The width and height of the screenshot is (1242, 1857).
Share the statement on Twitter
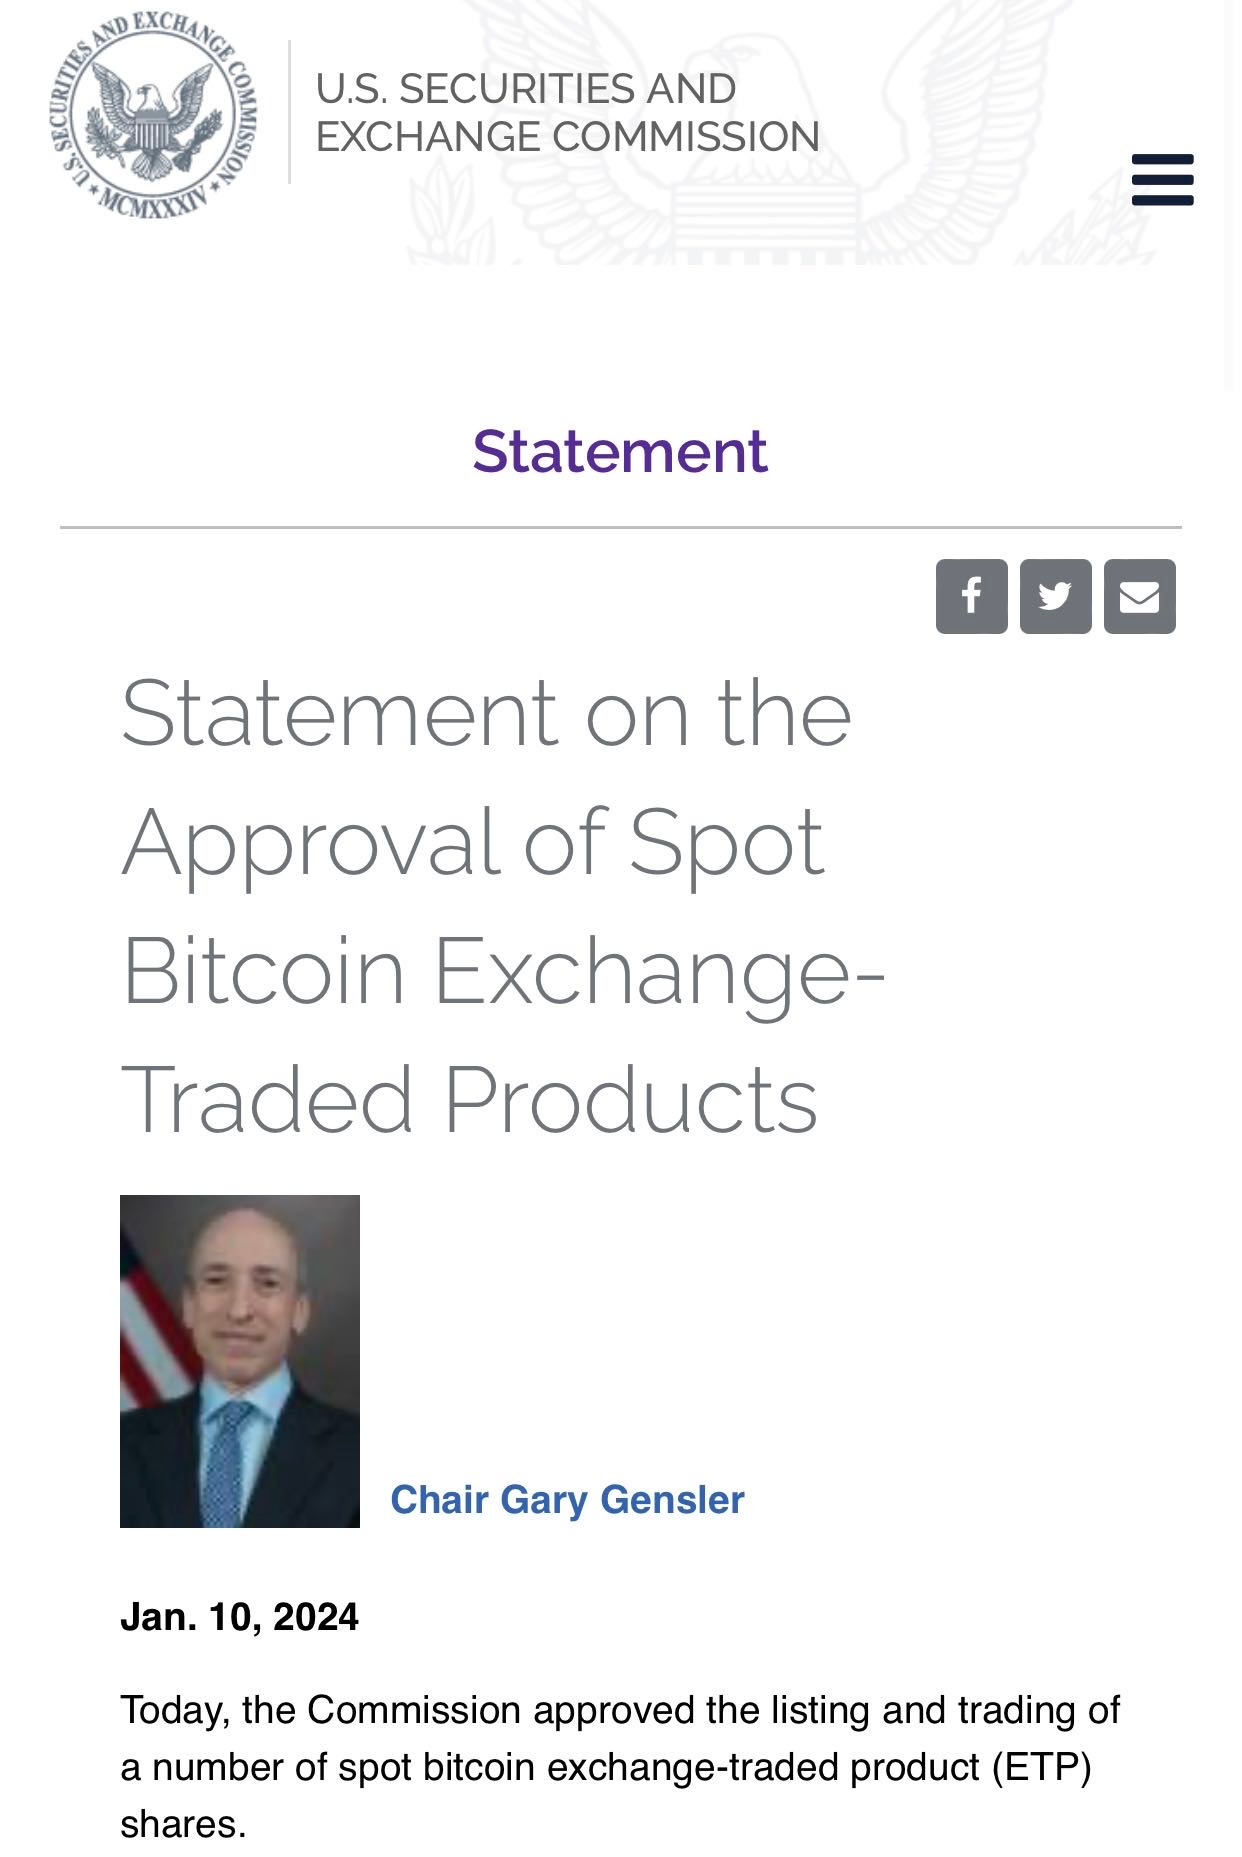[x=1055, y=597]
